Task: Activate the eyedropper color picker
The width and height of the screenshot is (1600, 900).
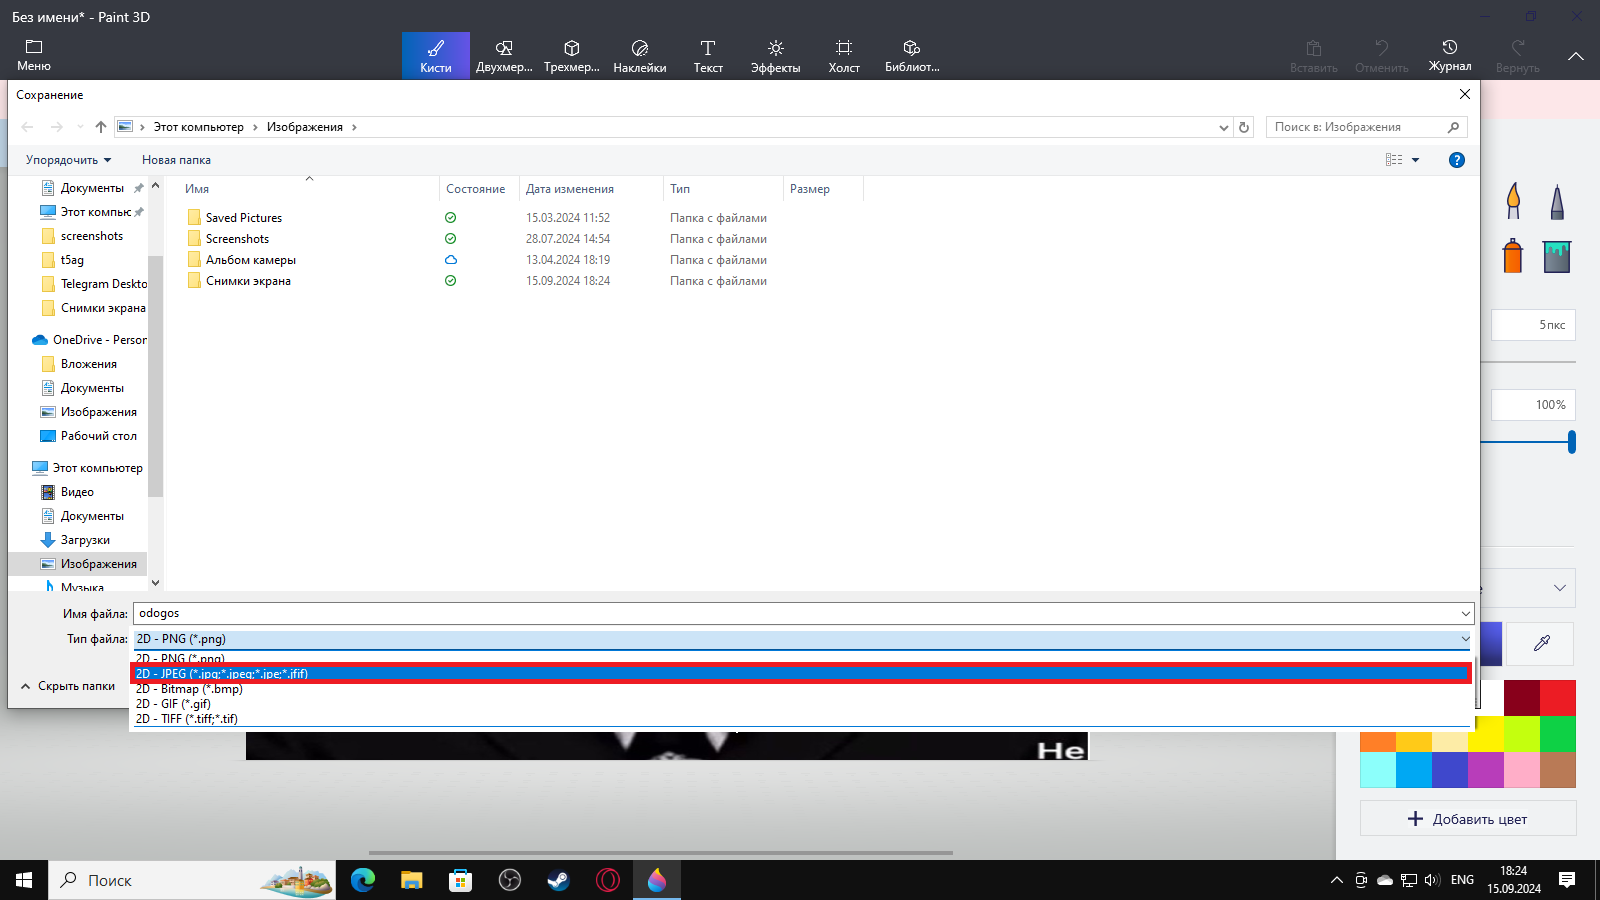Action: coord(1542,643)
